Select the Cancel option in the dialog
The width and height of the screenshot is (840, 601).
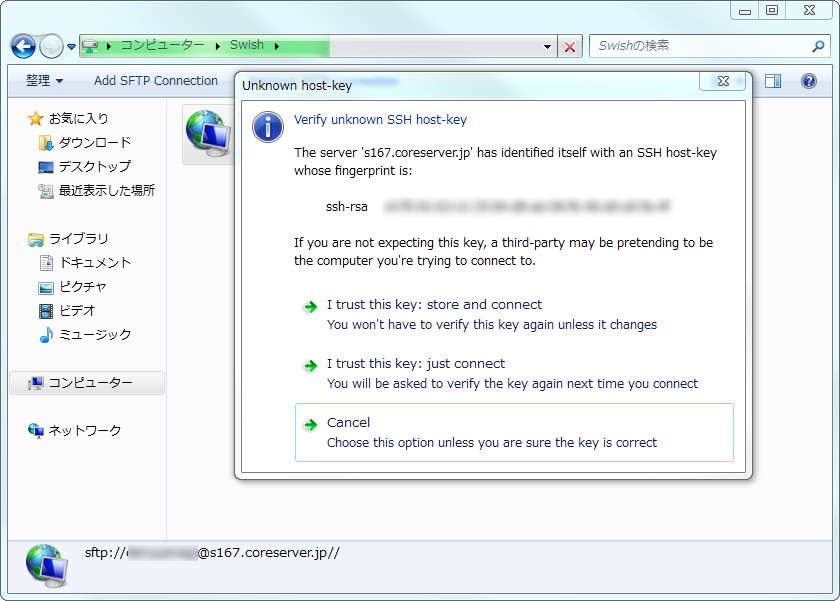click(348, 422)
